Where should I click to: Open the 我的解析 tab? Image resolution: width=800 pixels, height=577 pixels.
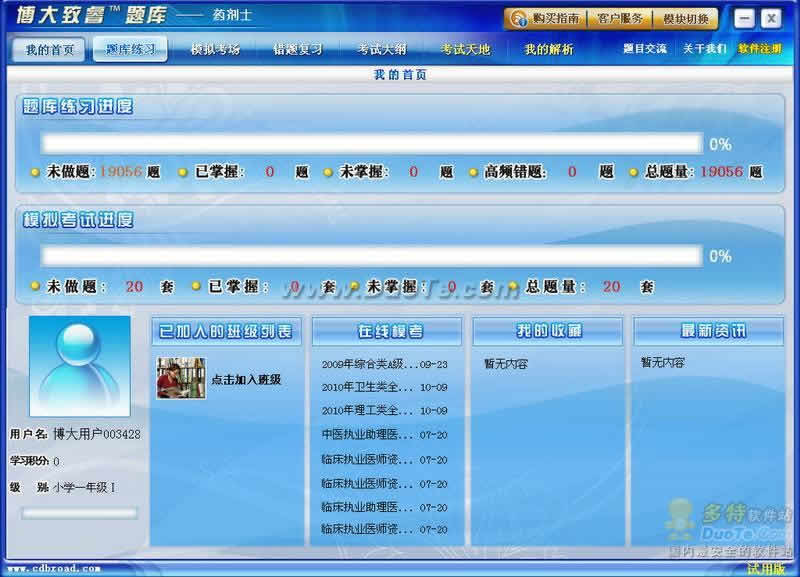click(x=549, y=49)
